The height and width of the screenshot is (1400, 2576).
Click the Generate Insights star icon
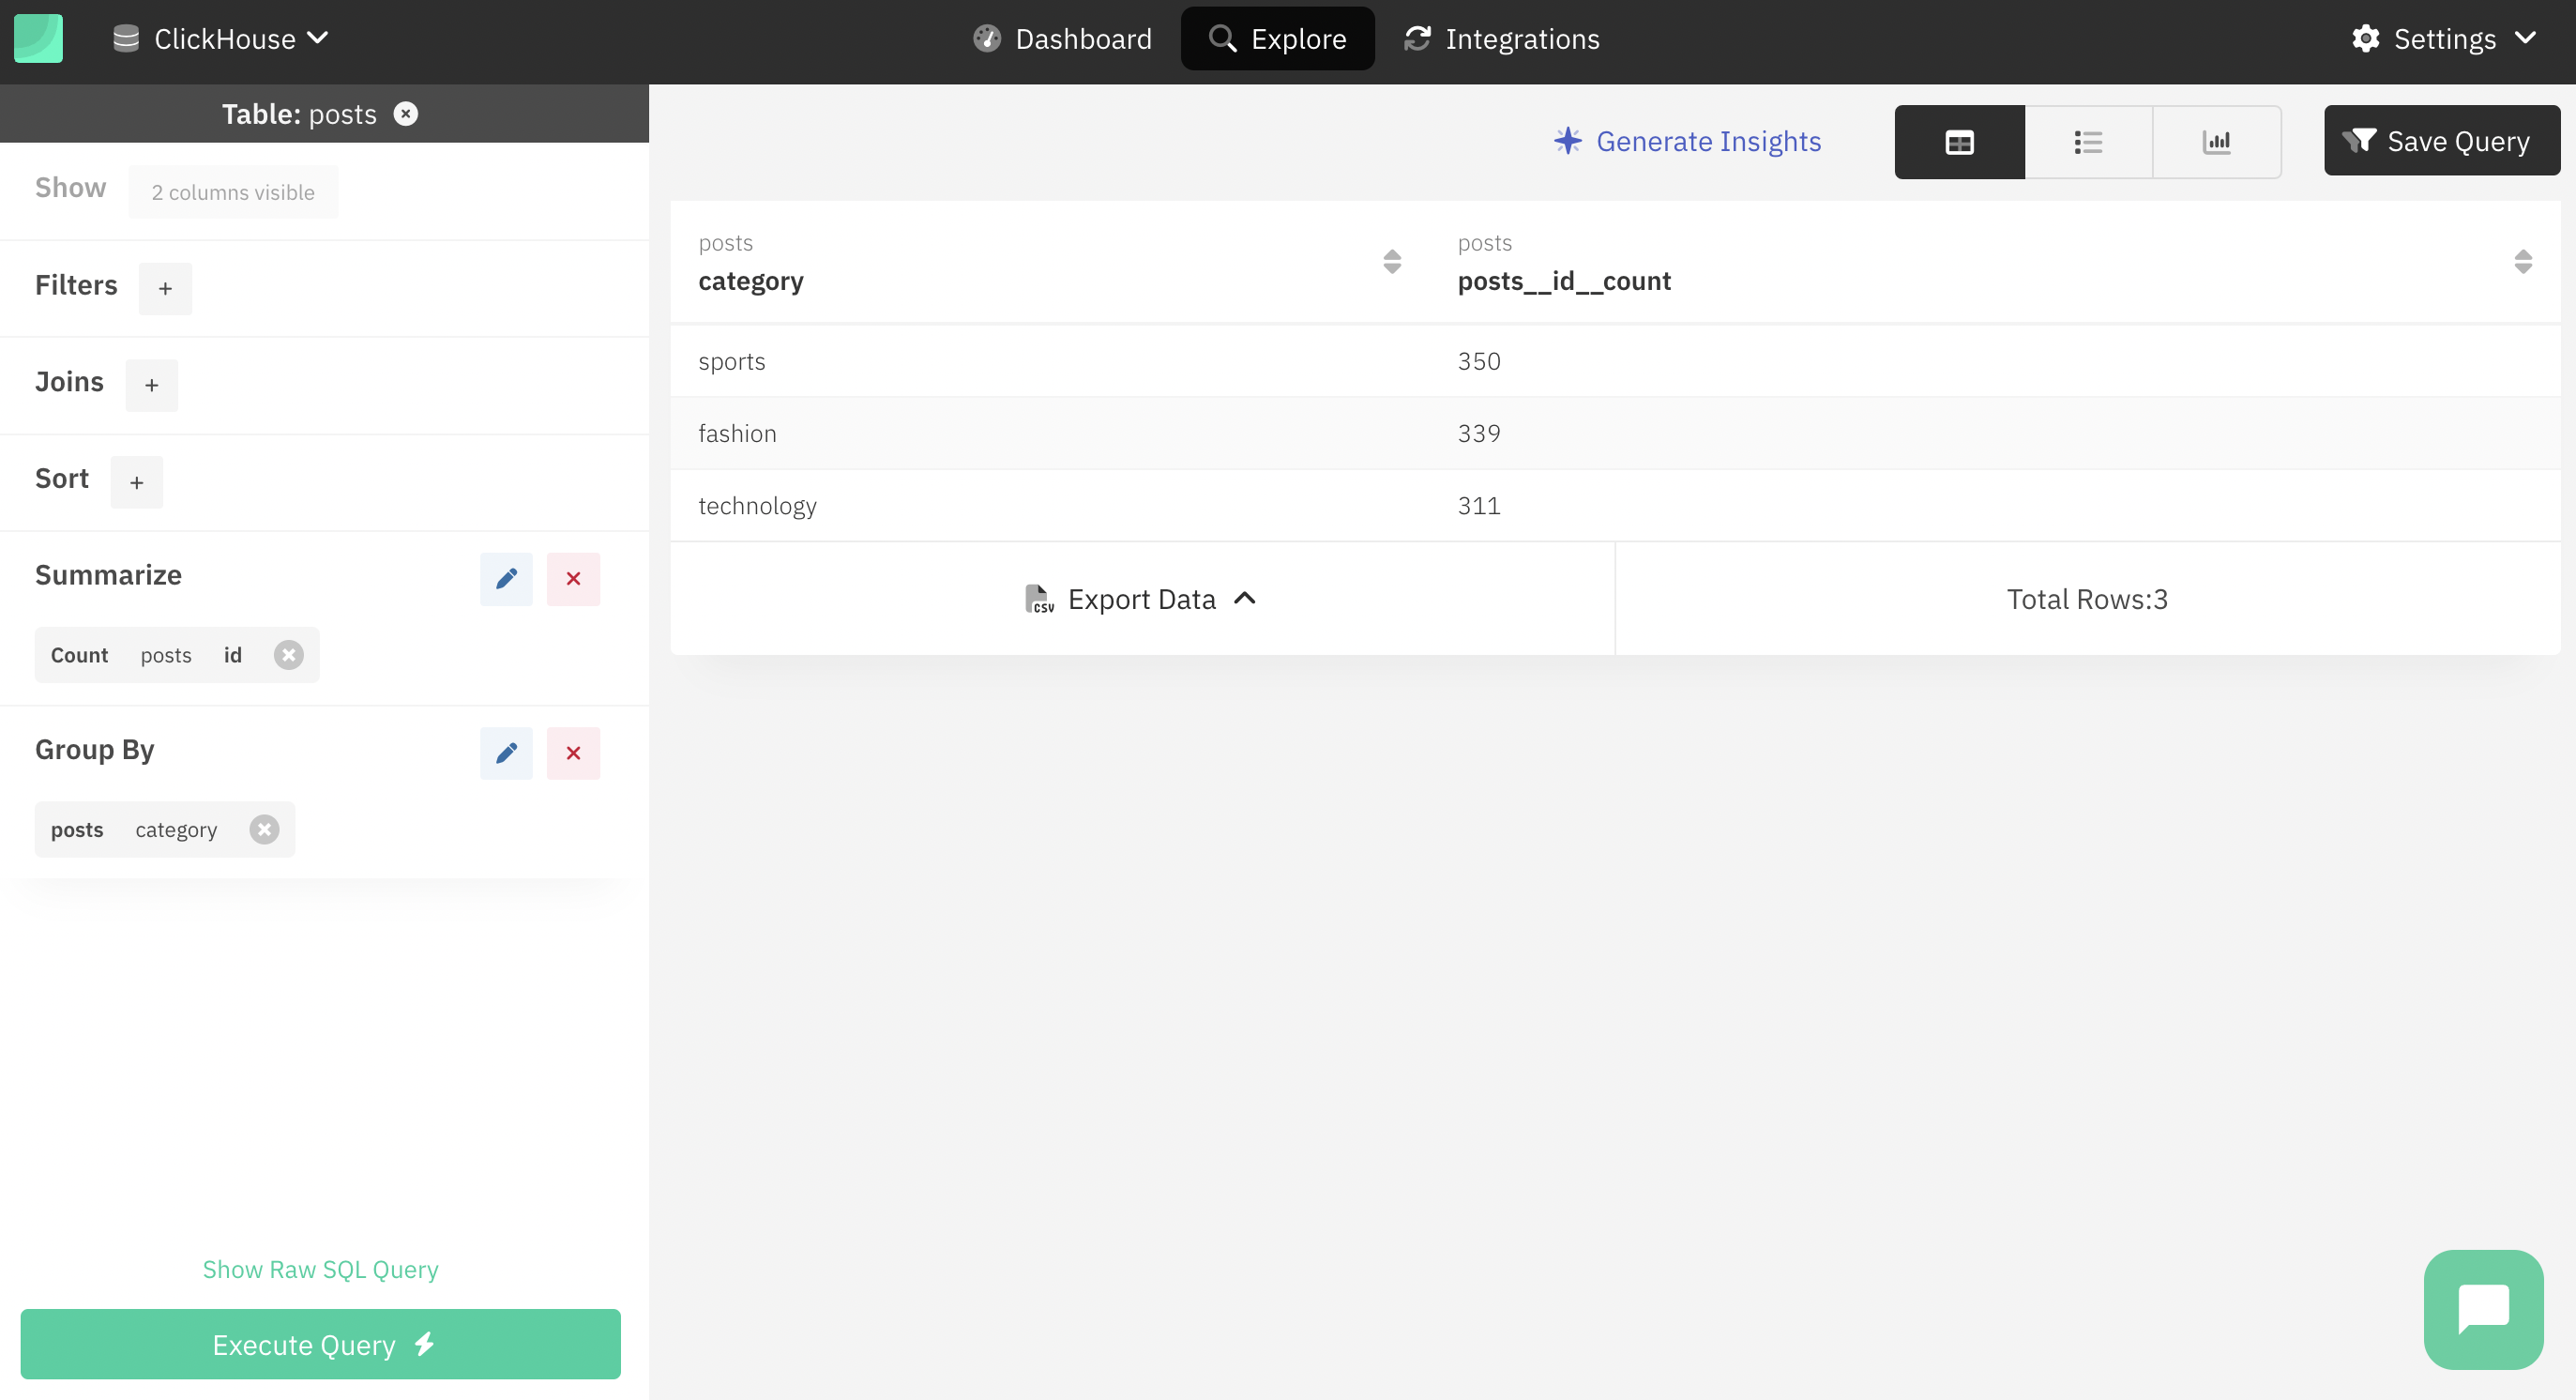[1568, 140]
